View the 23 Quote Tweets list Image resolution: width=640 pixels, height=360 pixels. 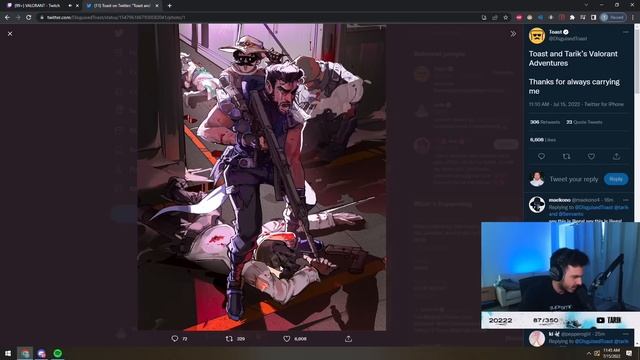[584, 122]
